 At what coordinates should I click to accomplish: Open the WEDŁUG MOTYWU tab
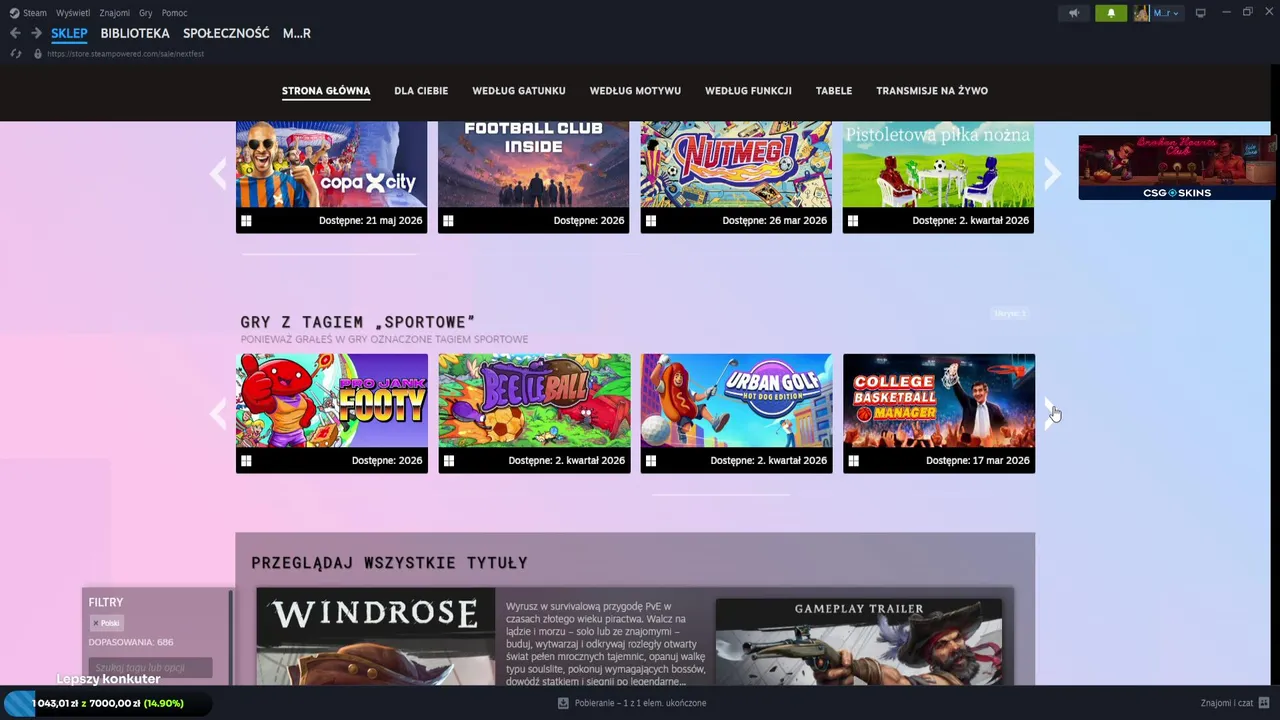click(x=635, y=90)
